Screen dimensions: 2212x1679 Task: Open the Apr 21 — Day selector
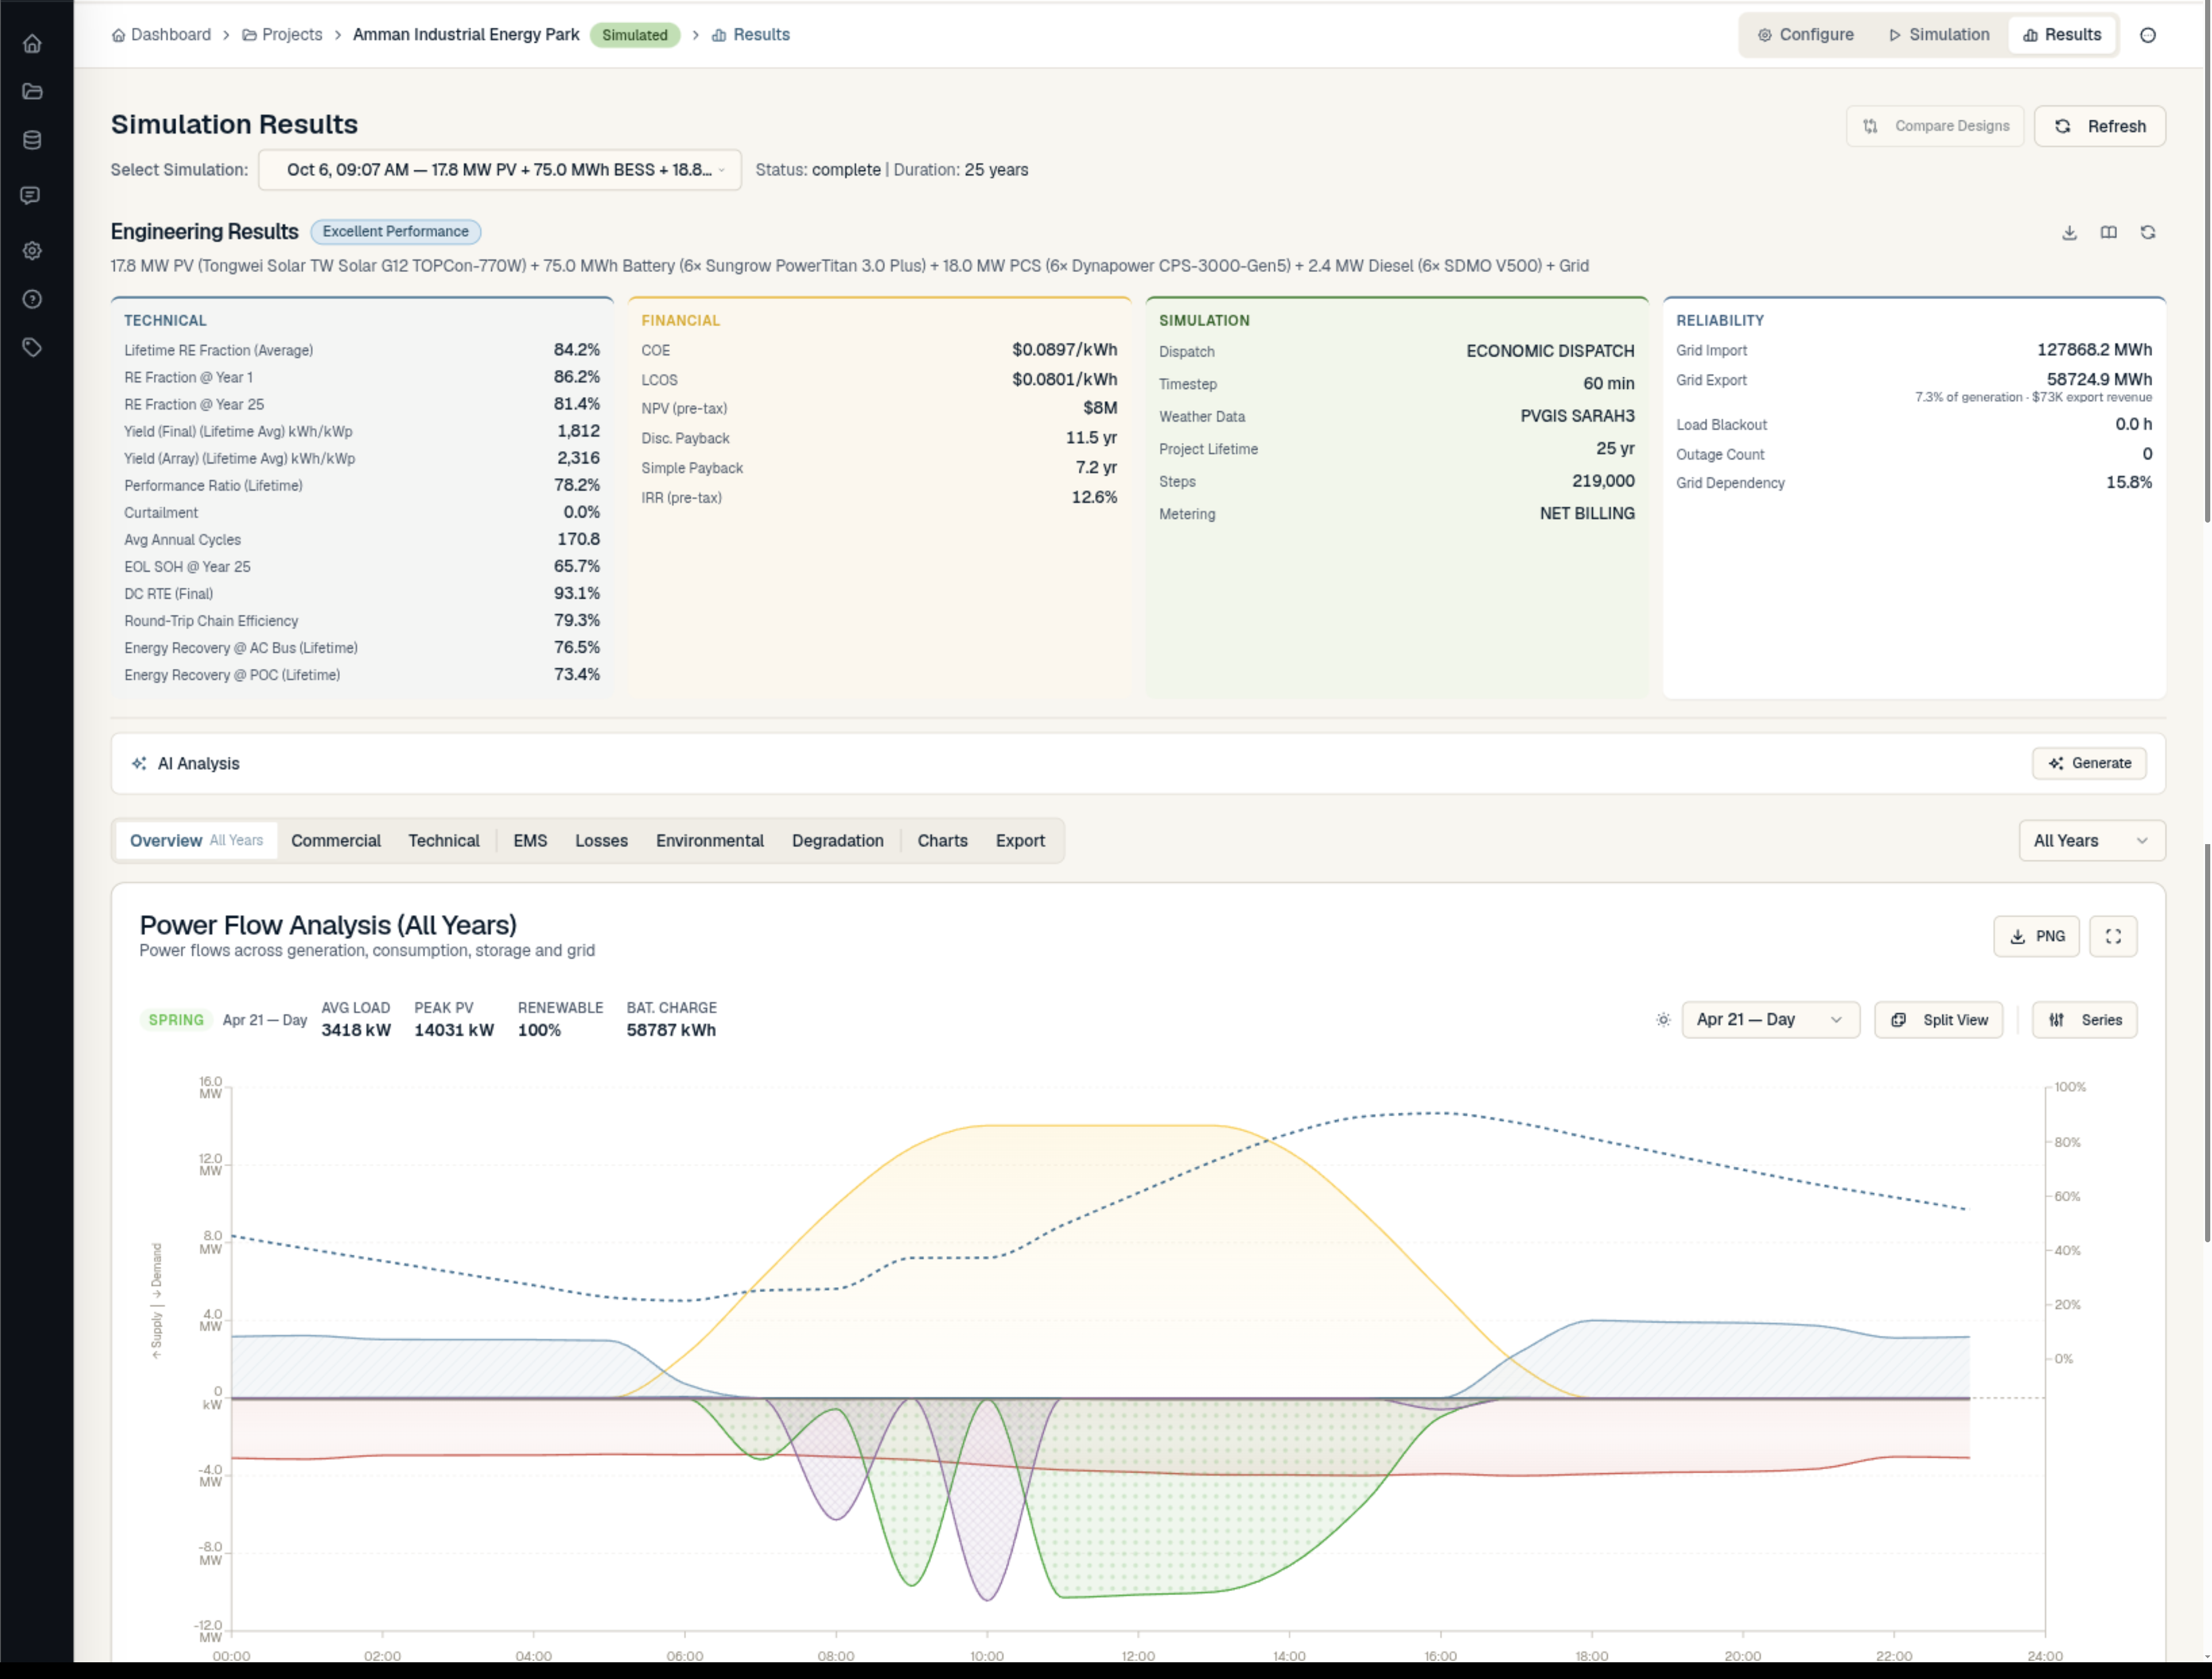1770,1020
